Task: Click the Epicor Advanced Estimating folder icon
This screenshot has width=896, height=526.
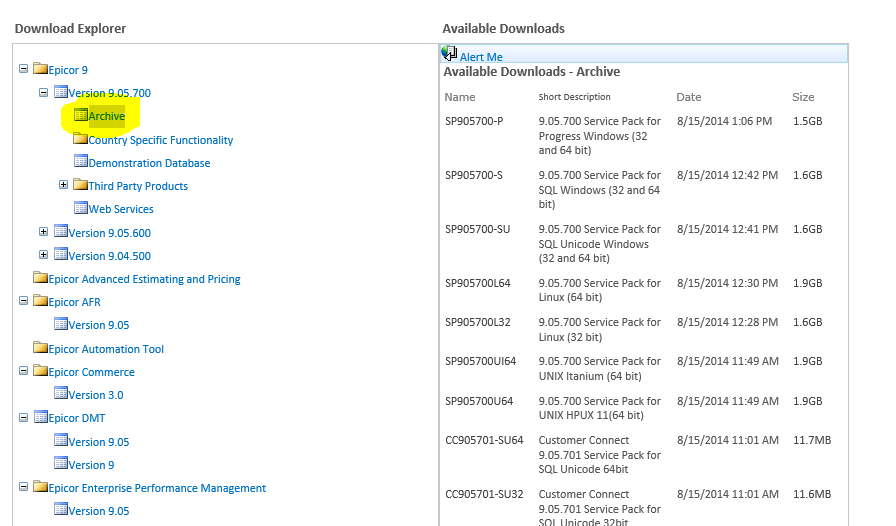Action: [x=40, y=277]
